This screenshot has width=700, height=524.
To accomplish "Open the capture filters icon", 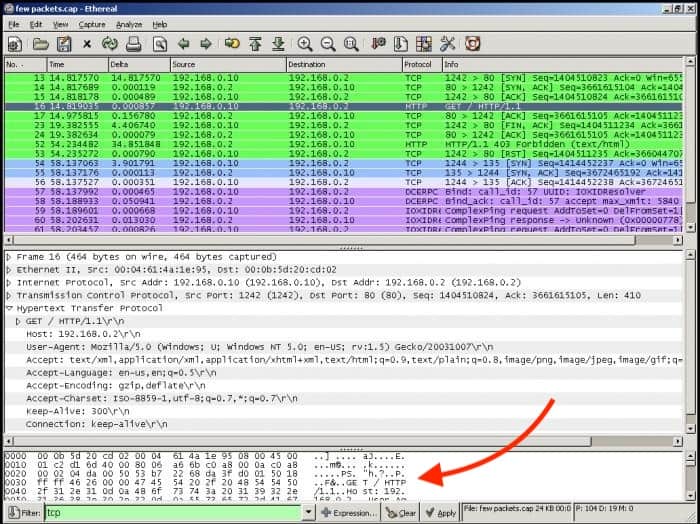I will point(379,44).
